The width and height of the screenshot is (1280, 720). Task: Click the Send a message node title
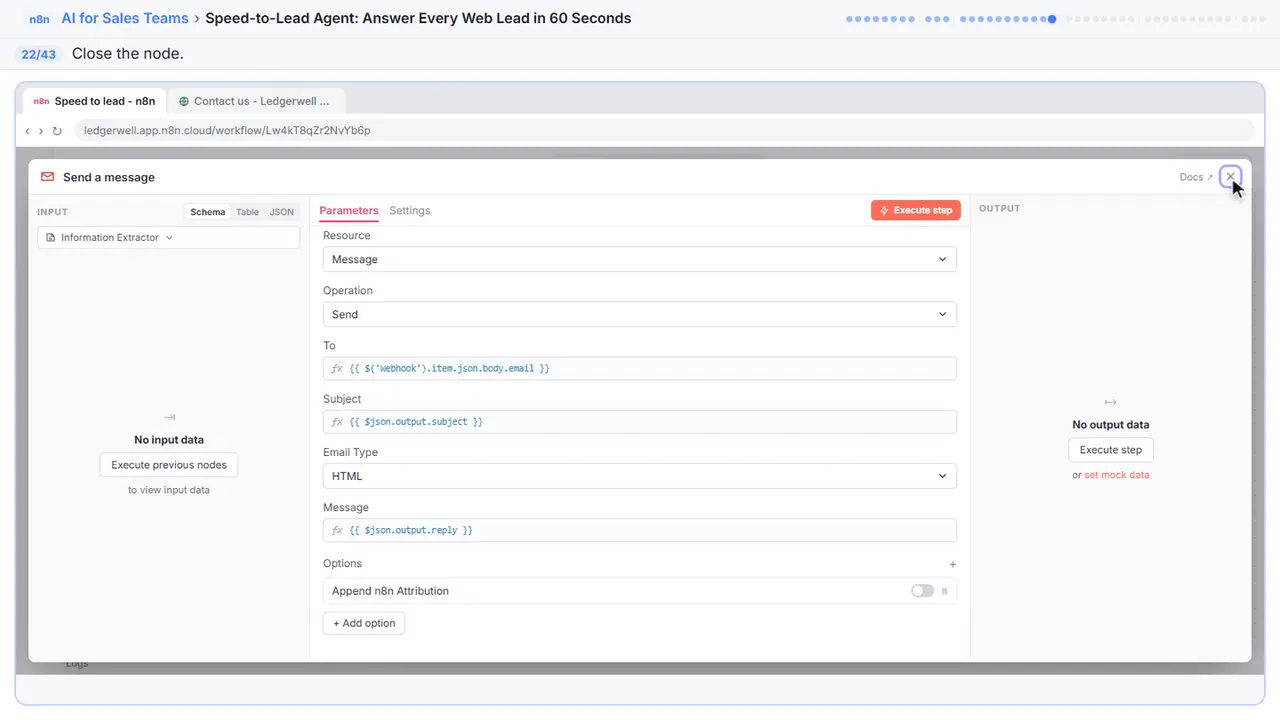pos(109,177)
